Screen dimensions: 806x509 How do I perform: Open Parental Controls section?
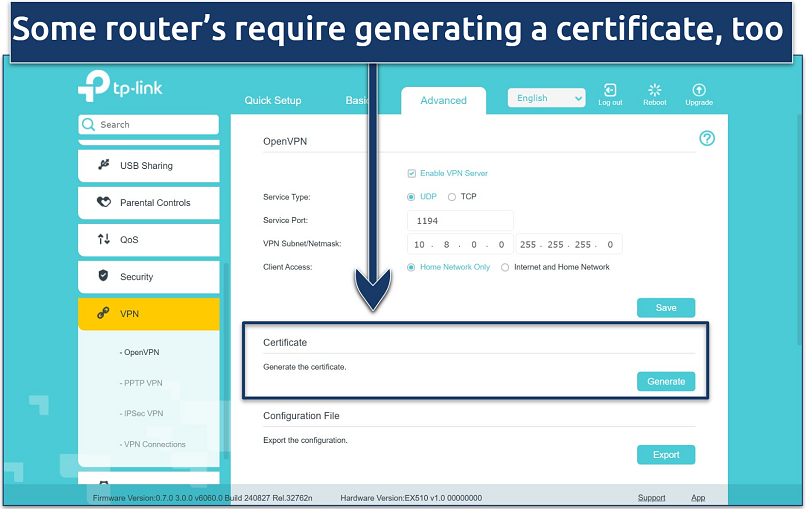[x=148, y=203]
